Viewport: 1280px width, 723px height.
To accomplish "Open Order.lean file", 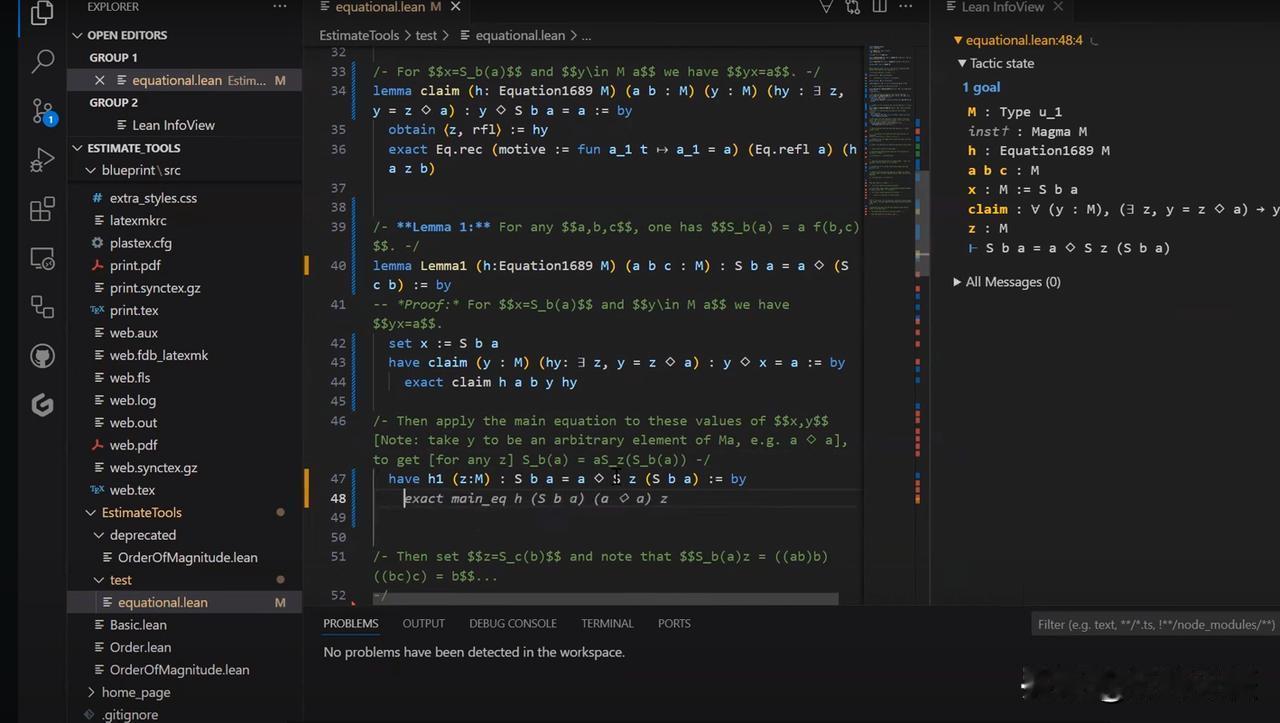I will [x=141, y=647].
